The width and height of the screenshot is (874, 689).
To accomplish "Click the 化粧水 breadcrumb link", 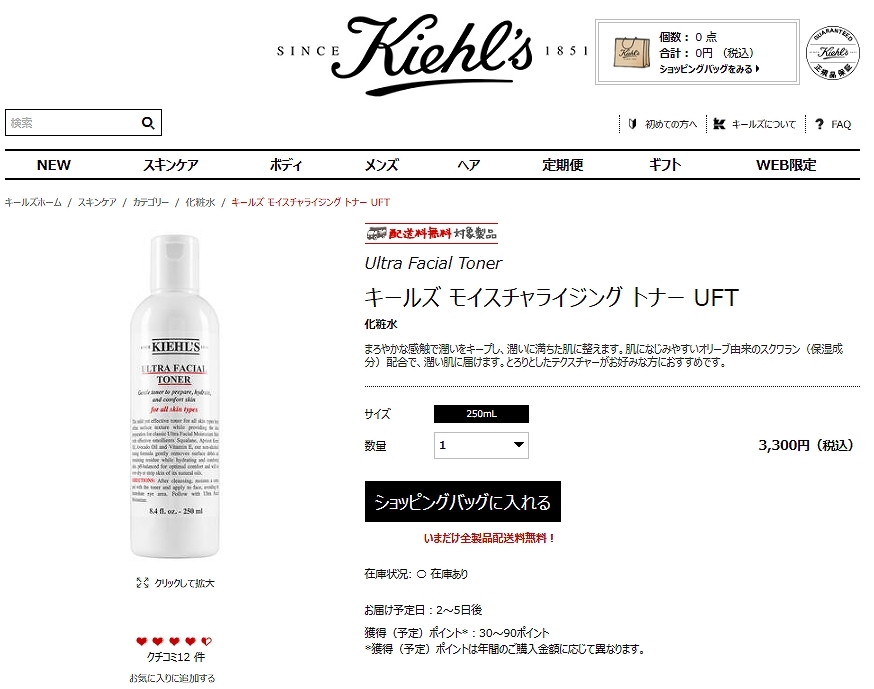I will tap(200, 202).
